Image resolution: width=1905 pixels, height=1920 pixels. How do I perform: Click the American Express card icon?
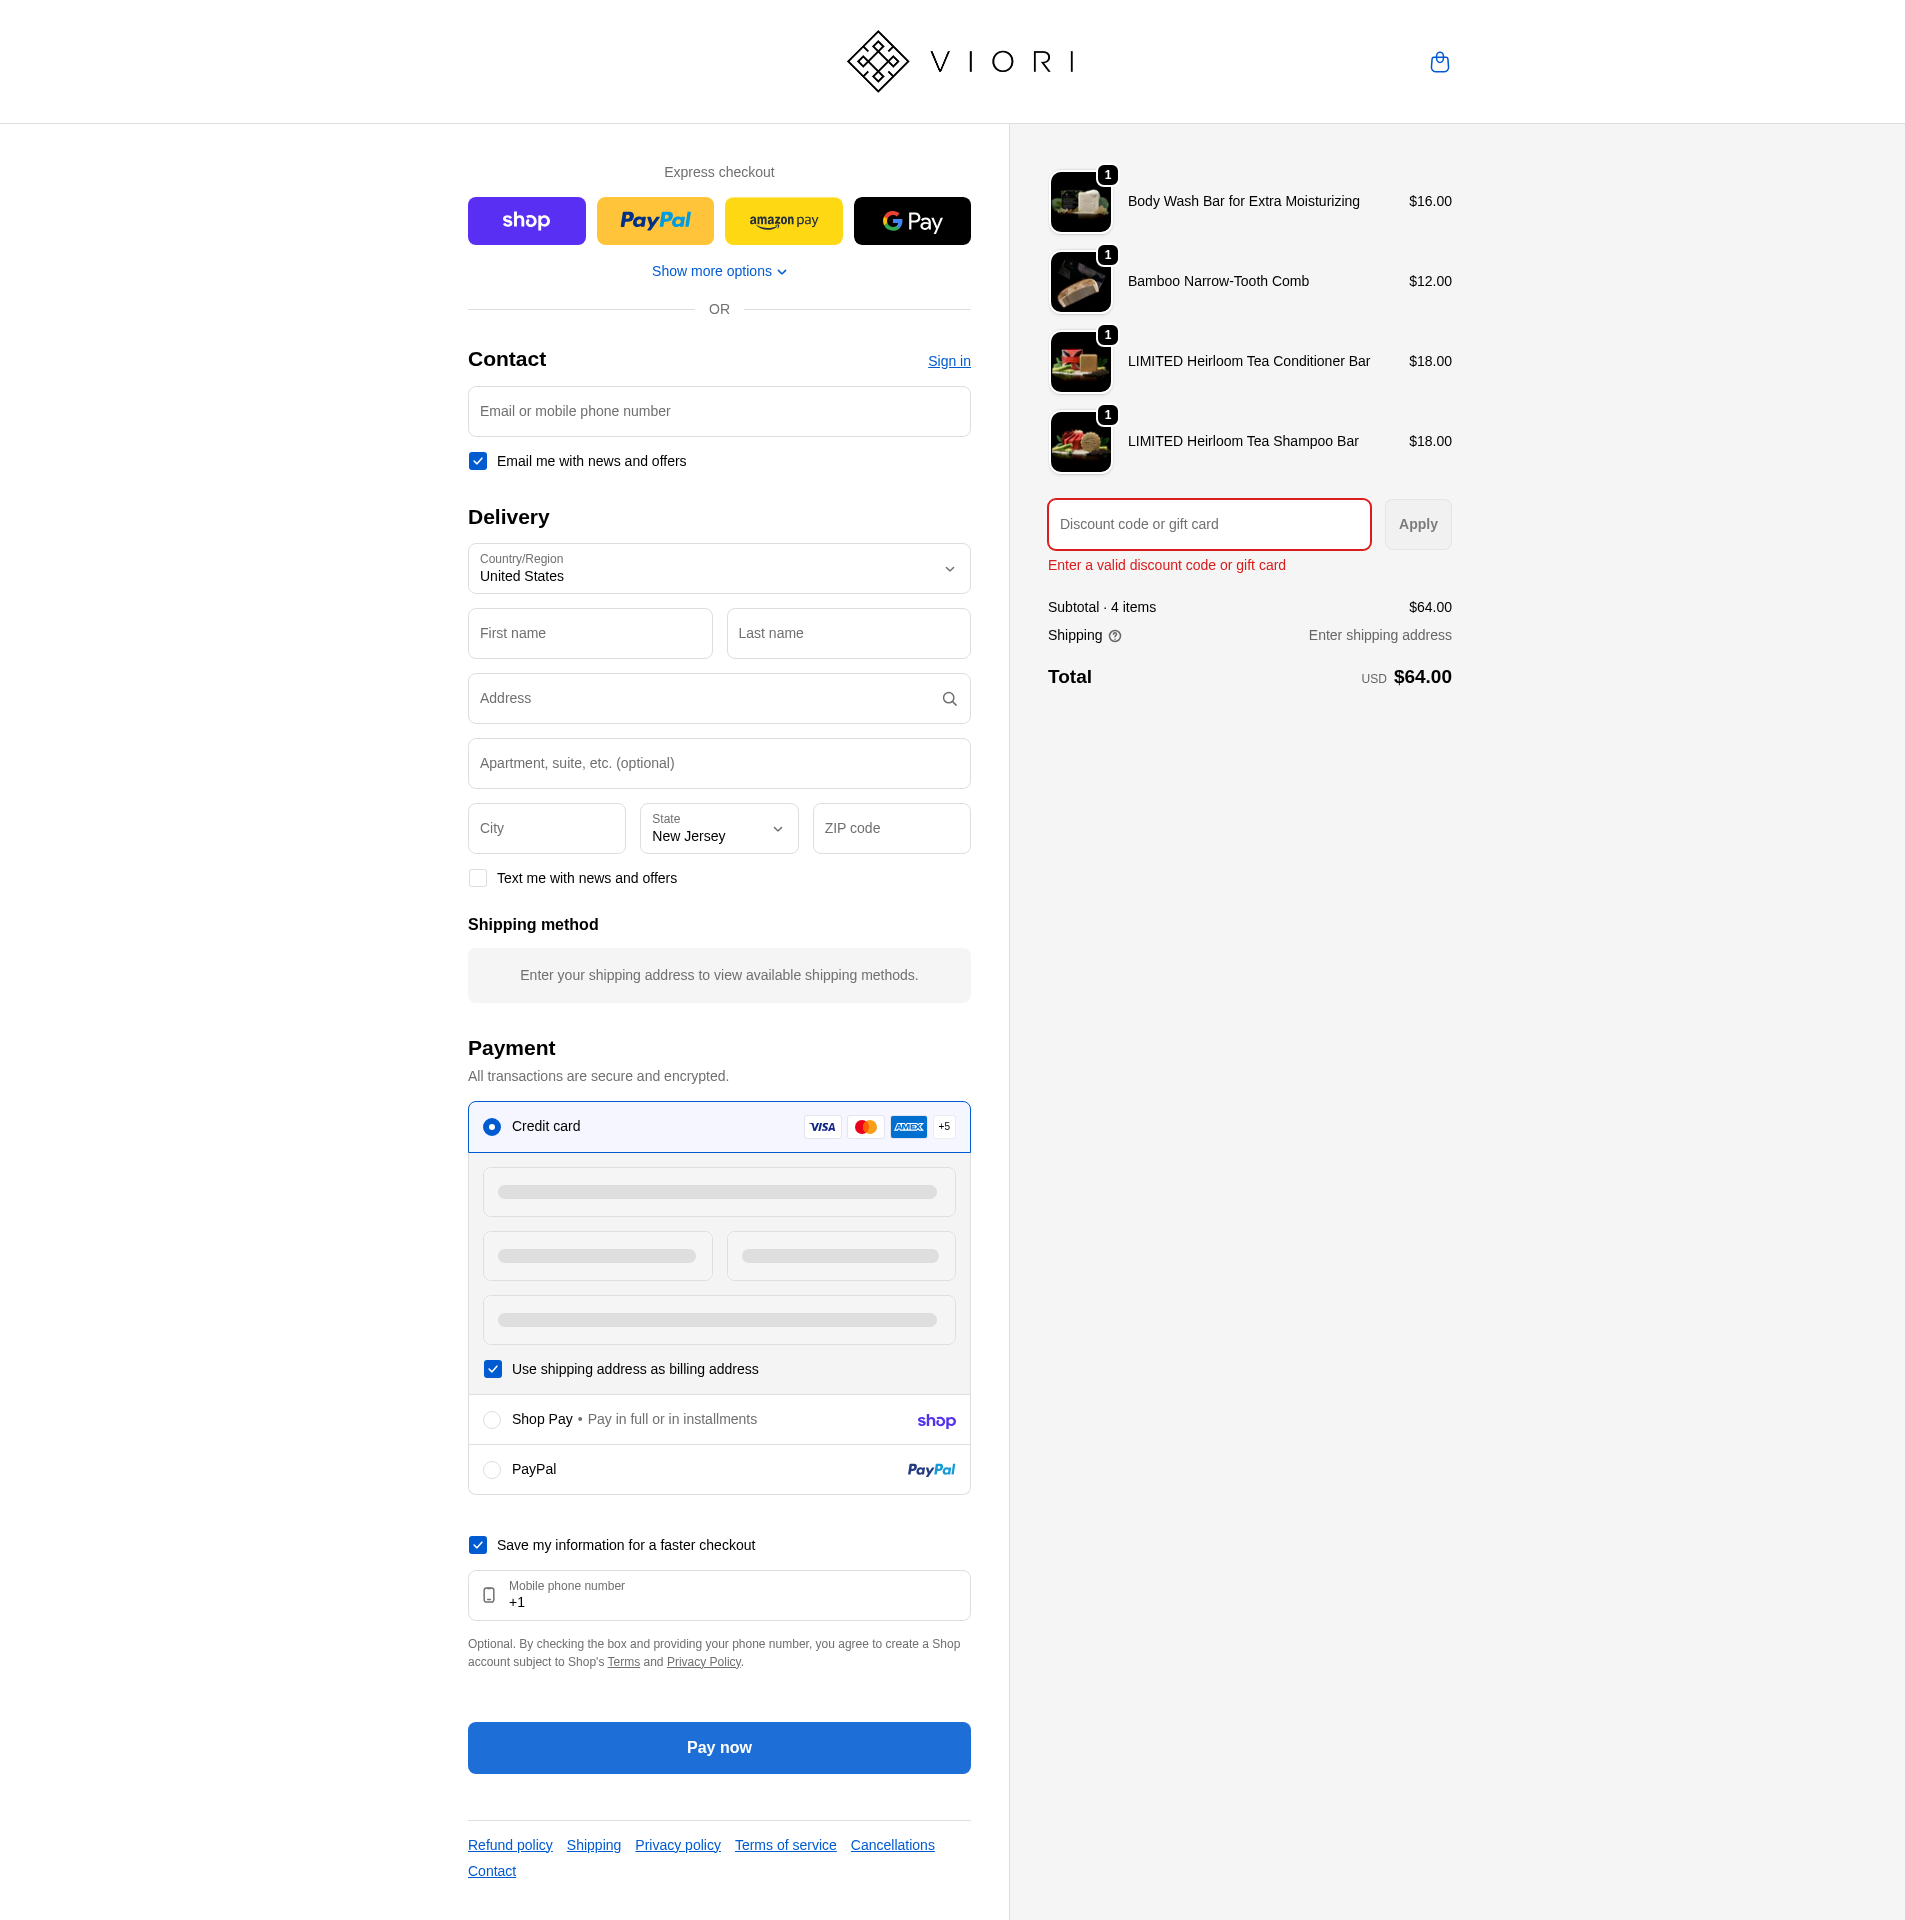point(908,1127)
